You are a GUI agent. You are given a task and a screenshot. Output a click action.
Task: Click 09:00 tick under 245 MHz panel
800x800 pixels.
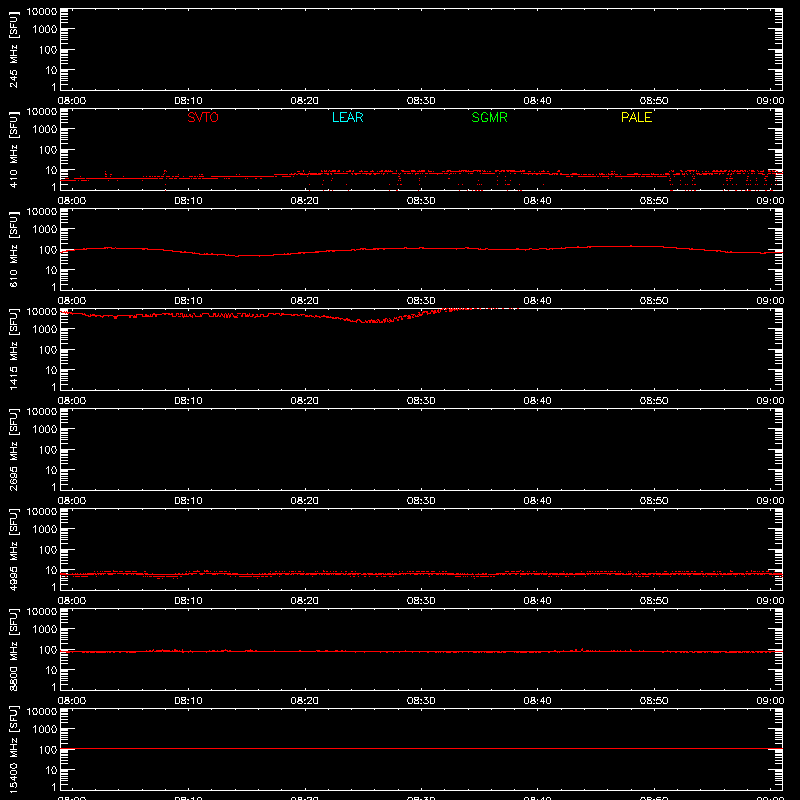[770, 101]
